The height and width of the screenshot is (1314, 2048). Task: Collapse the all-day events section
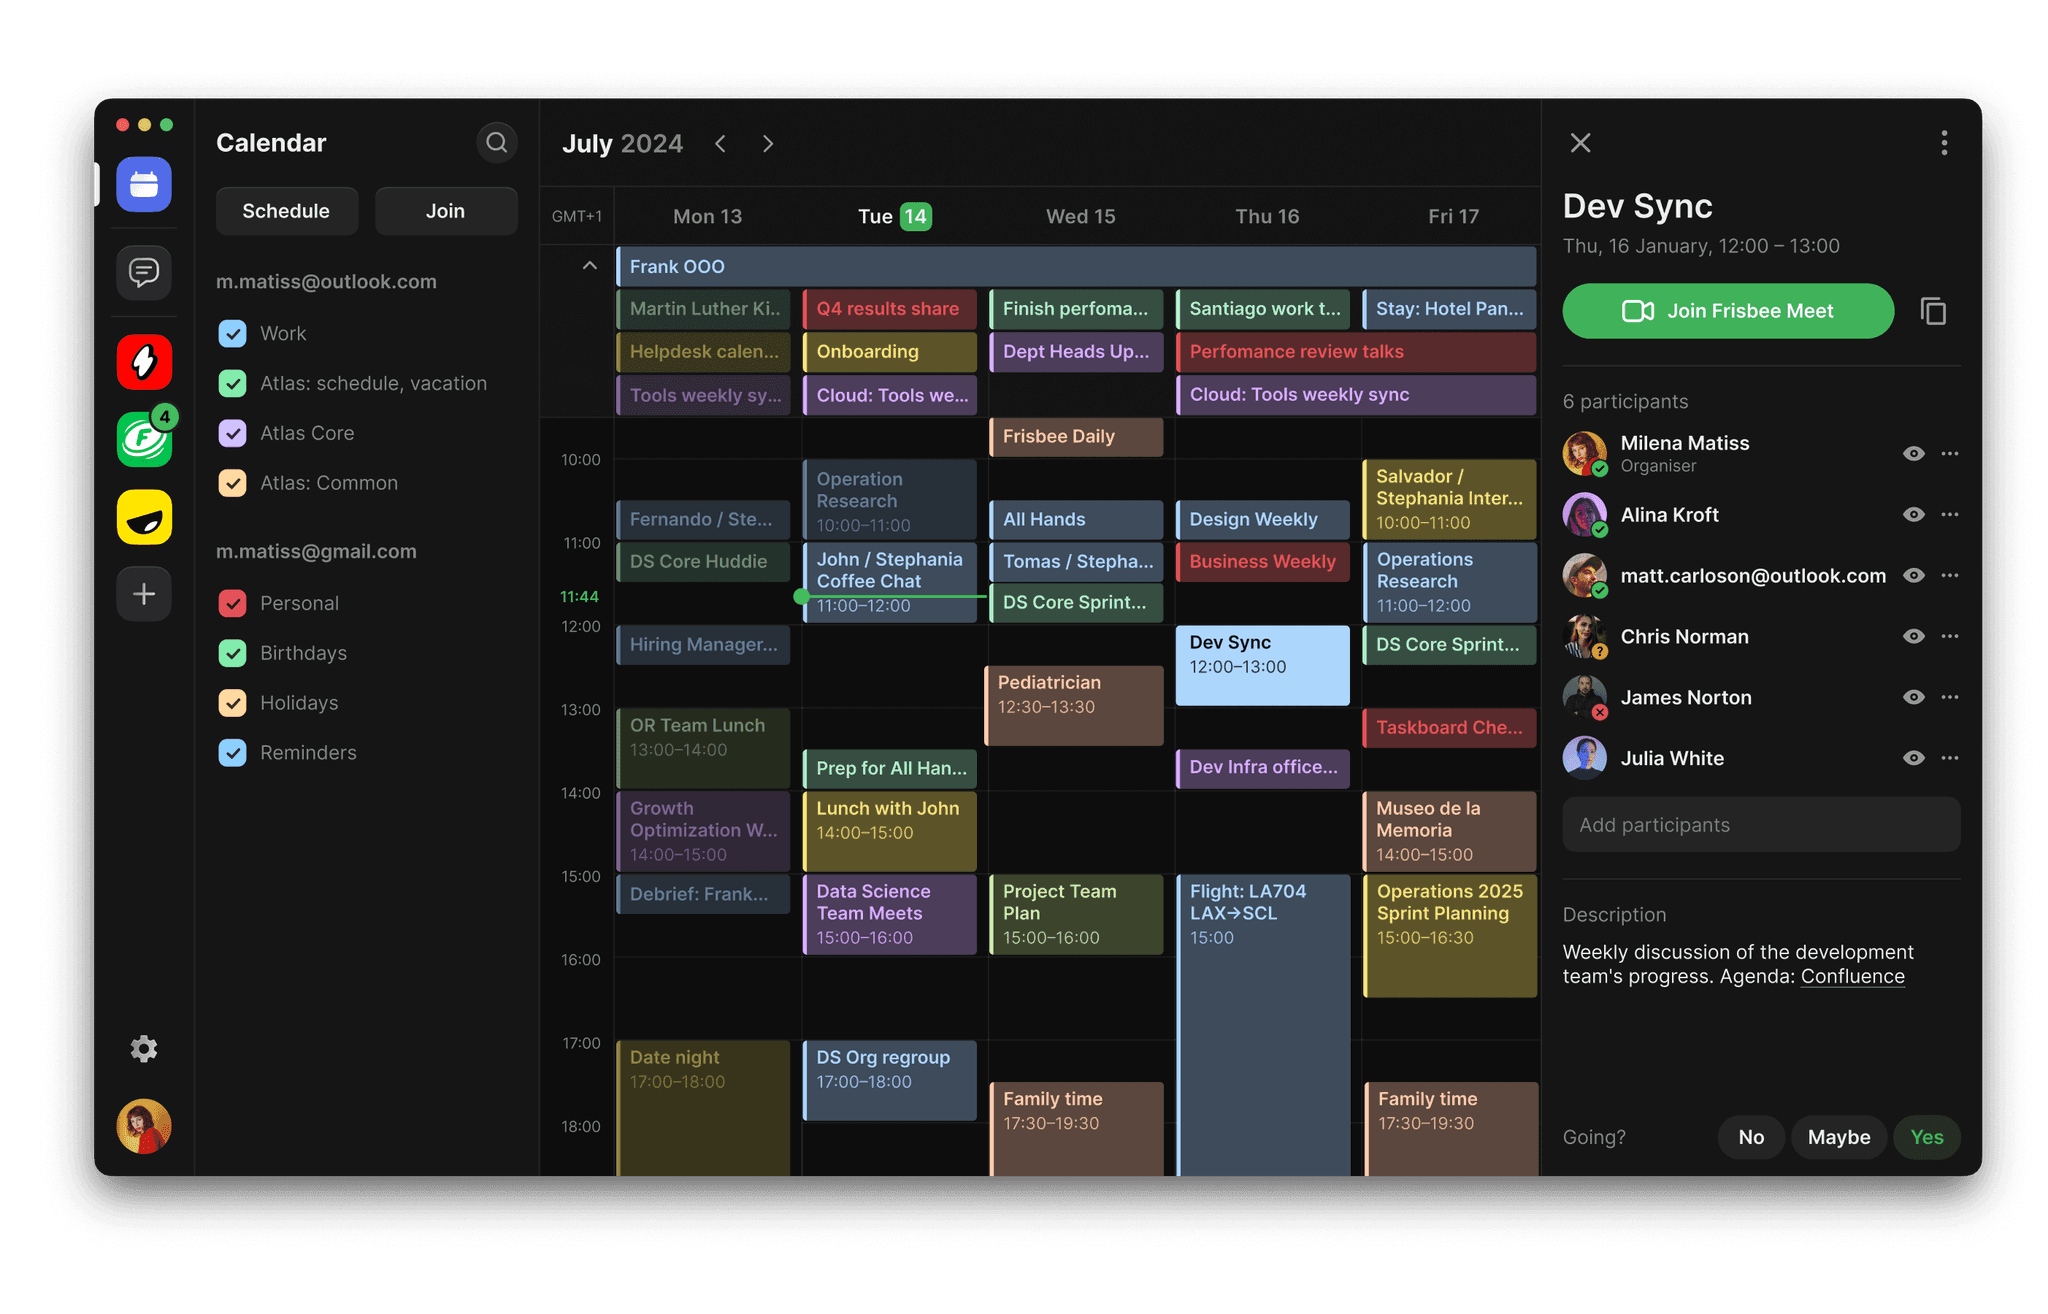coord(590,266)
